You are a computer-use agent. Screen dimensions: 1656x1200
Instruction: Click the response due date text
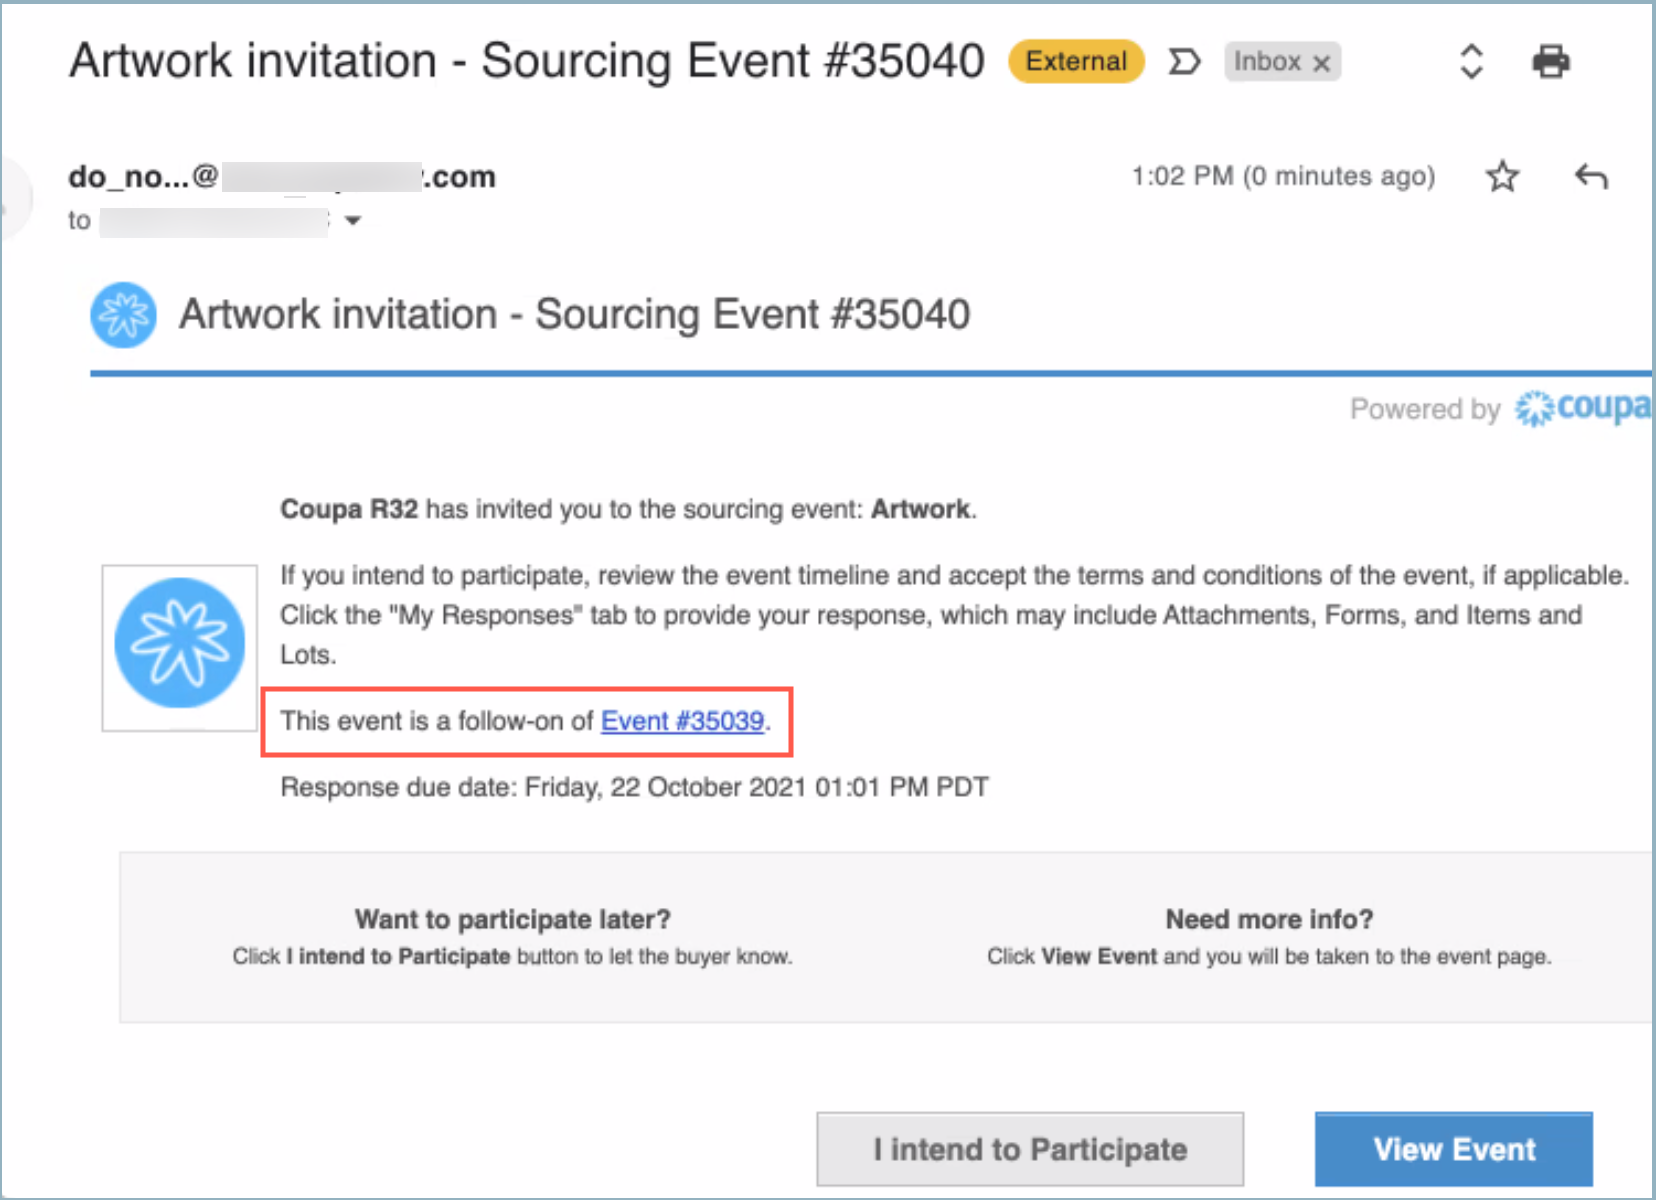pyautogui.click(x=634, y=787)
